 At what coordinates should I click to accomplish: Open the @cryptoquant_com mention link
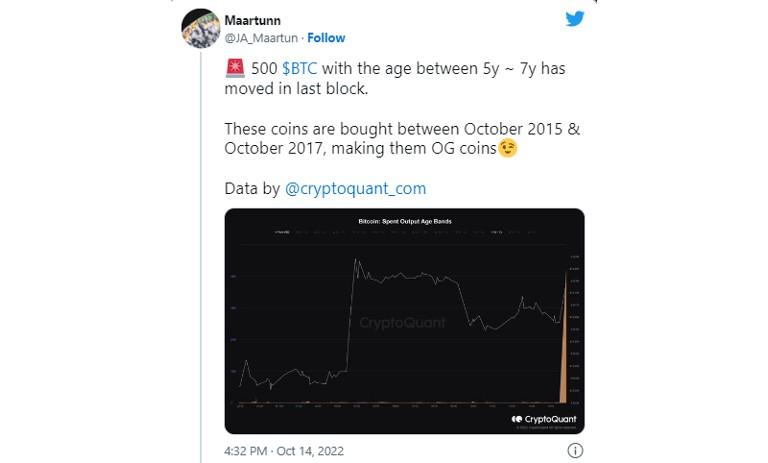pos(356,188)
